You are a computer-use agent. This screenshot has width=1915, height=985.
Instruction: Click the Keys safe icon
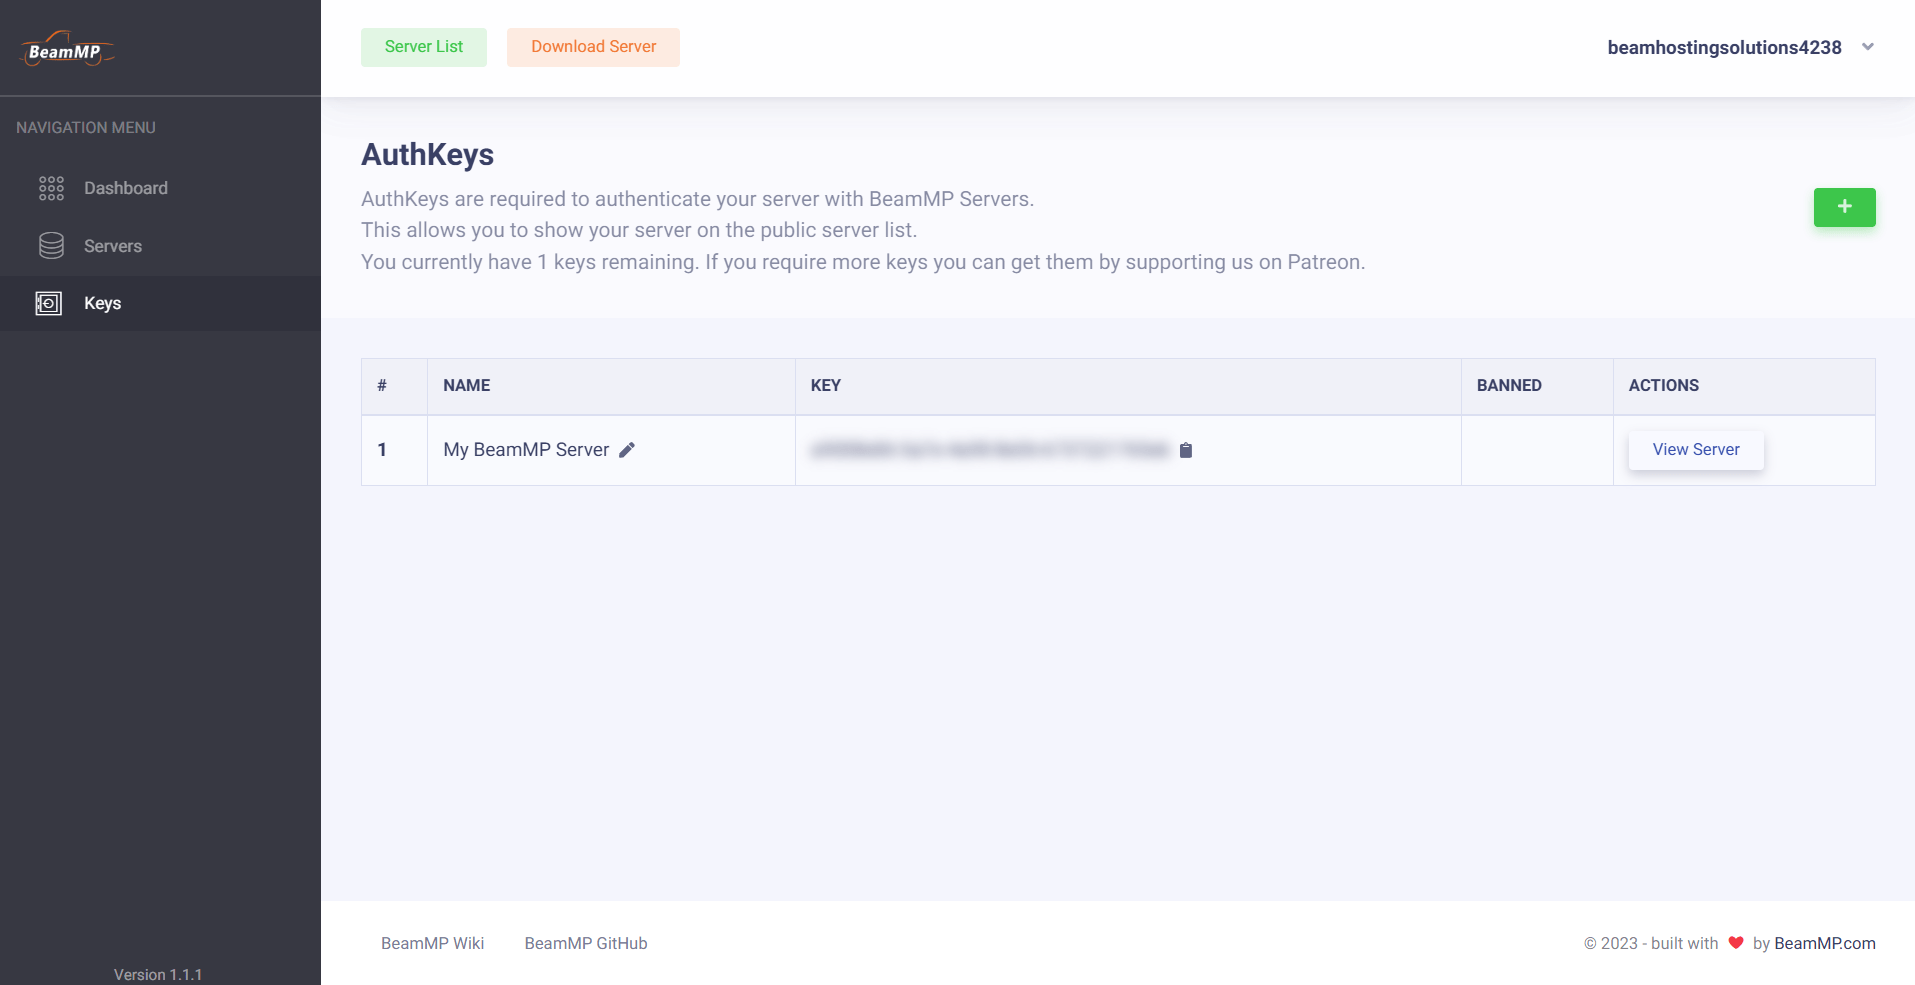tap(49, 303)
